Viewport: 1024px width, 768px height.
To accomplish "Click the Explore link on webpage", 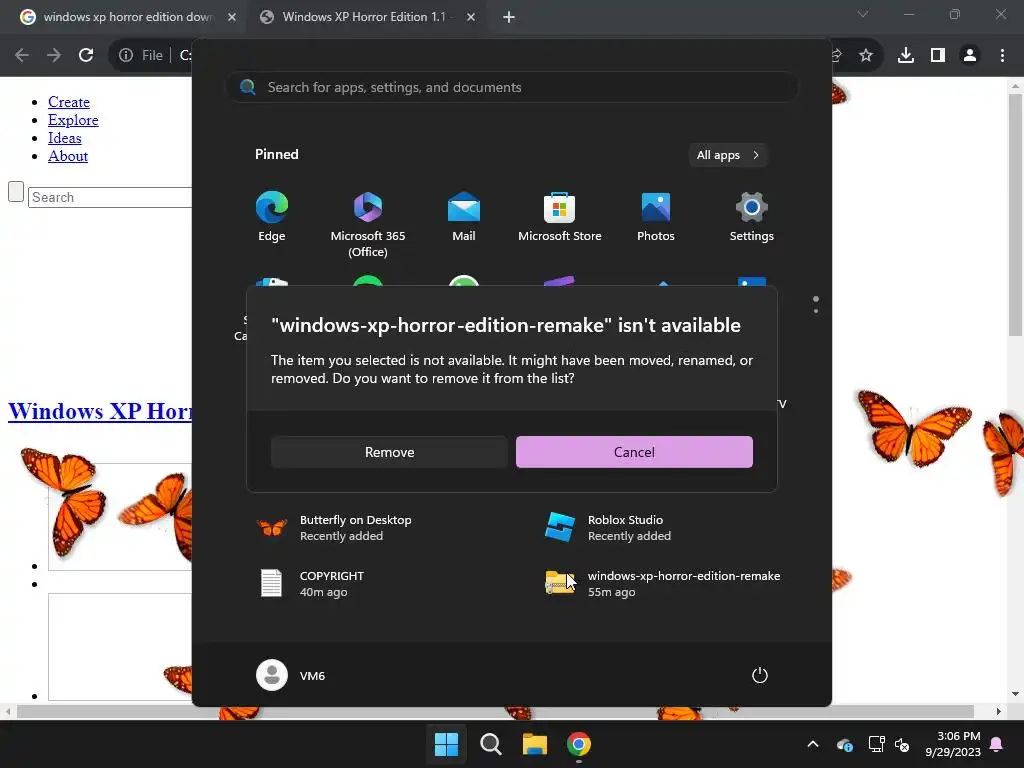I will (x=73, y=120).
